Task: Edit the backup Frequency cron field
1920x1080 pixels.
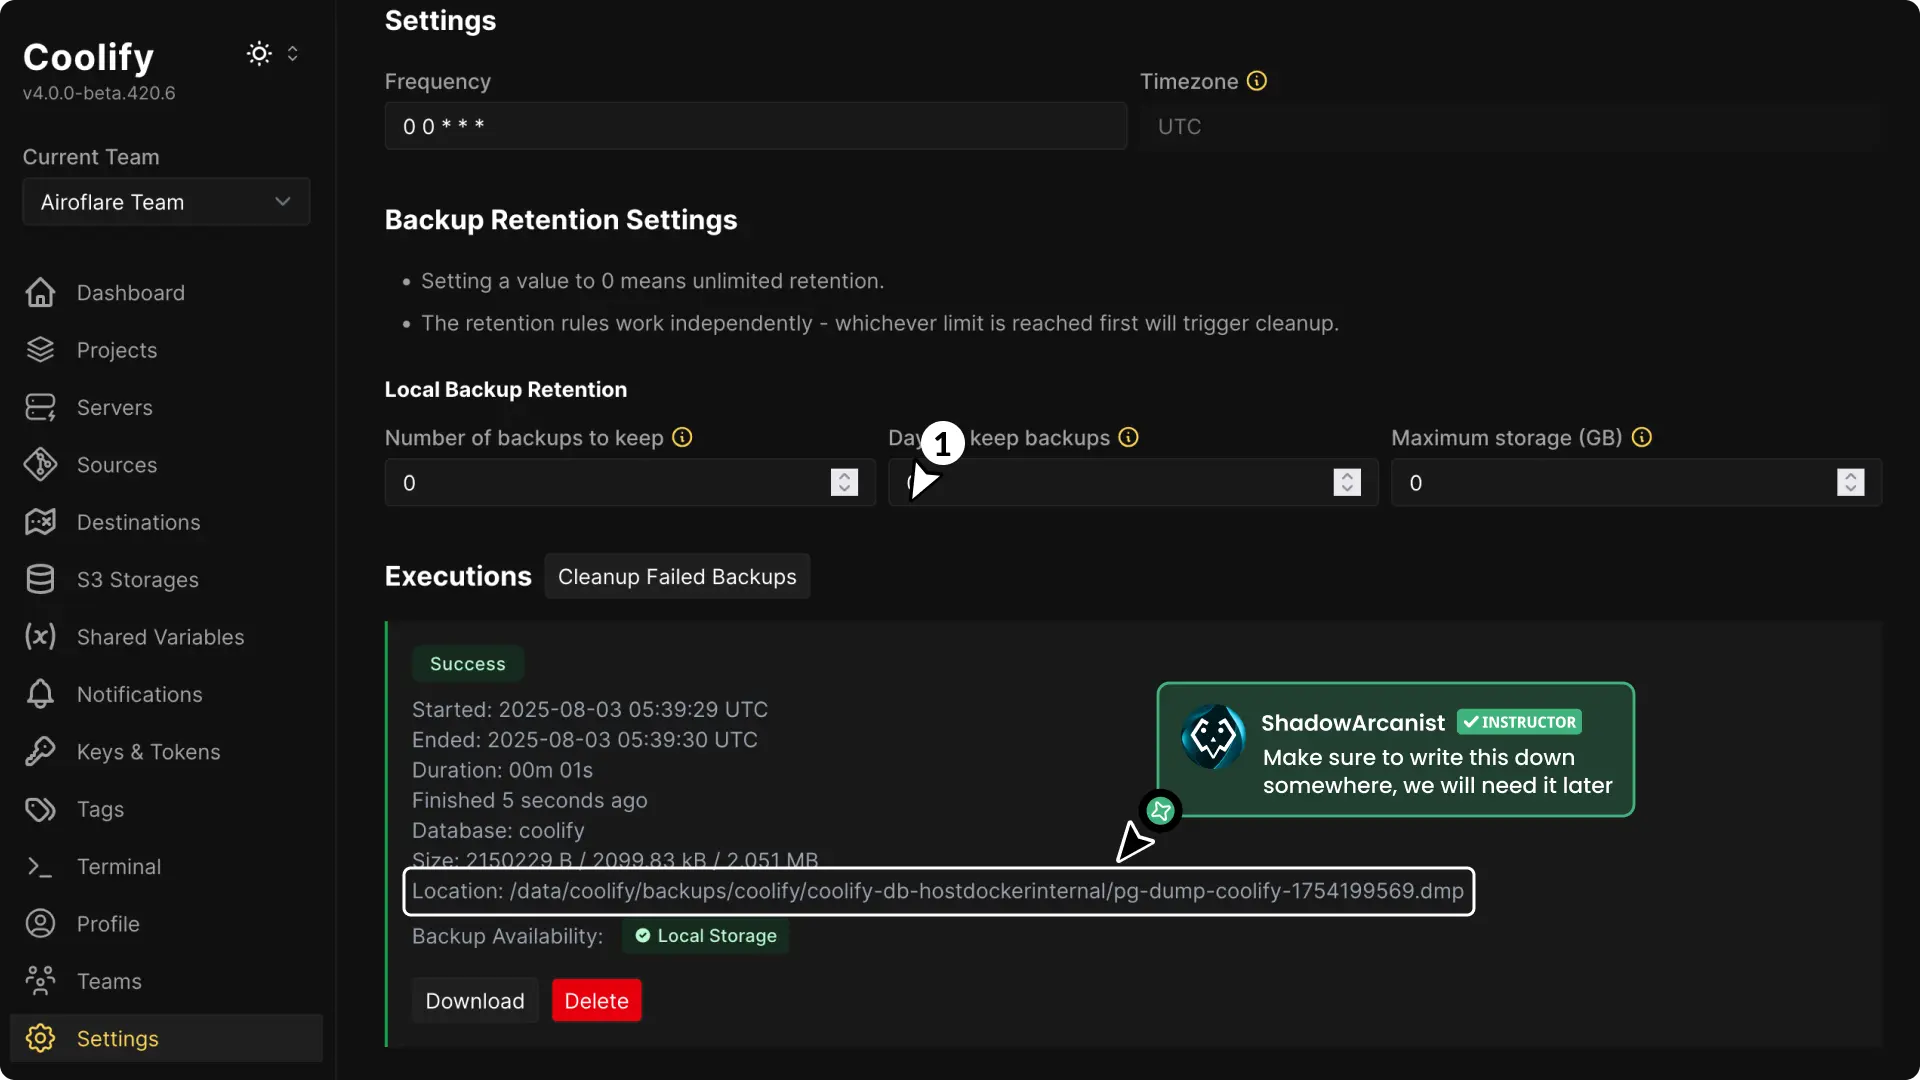Action: point(755,125)
